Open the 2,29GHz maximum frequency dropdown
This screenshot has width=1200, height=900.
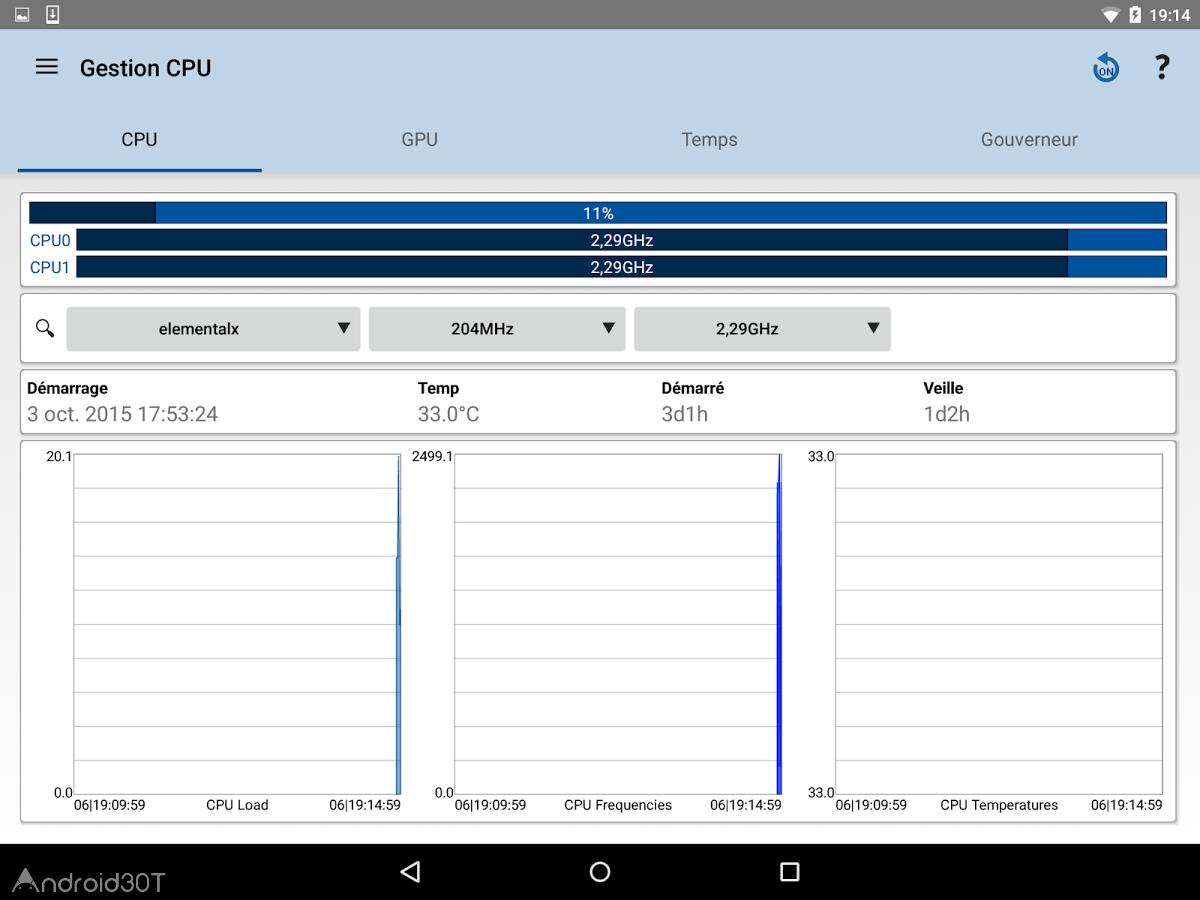762,328
